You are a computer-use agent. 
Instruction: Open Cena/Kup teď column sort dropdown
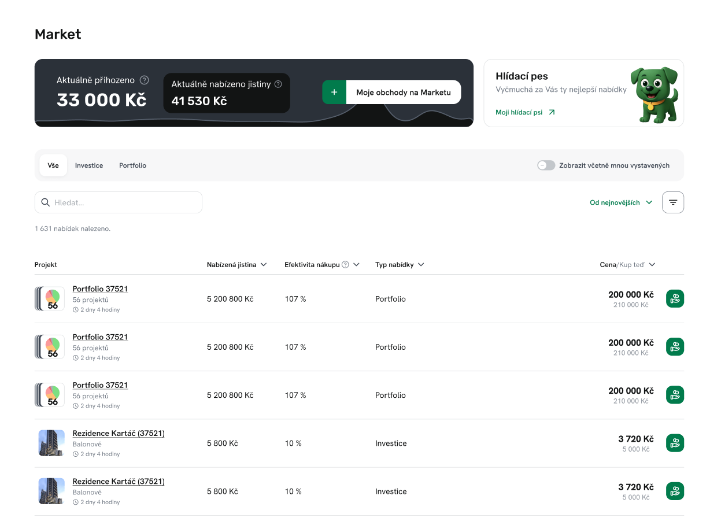(x=629, y=265)
